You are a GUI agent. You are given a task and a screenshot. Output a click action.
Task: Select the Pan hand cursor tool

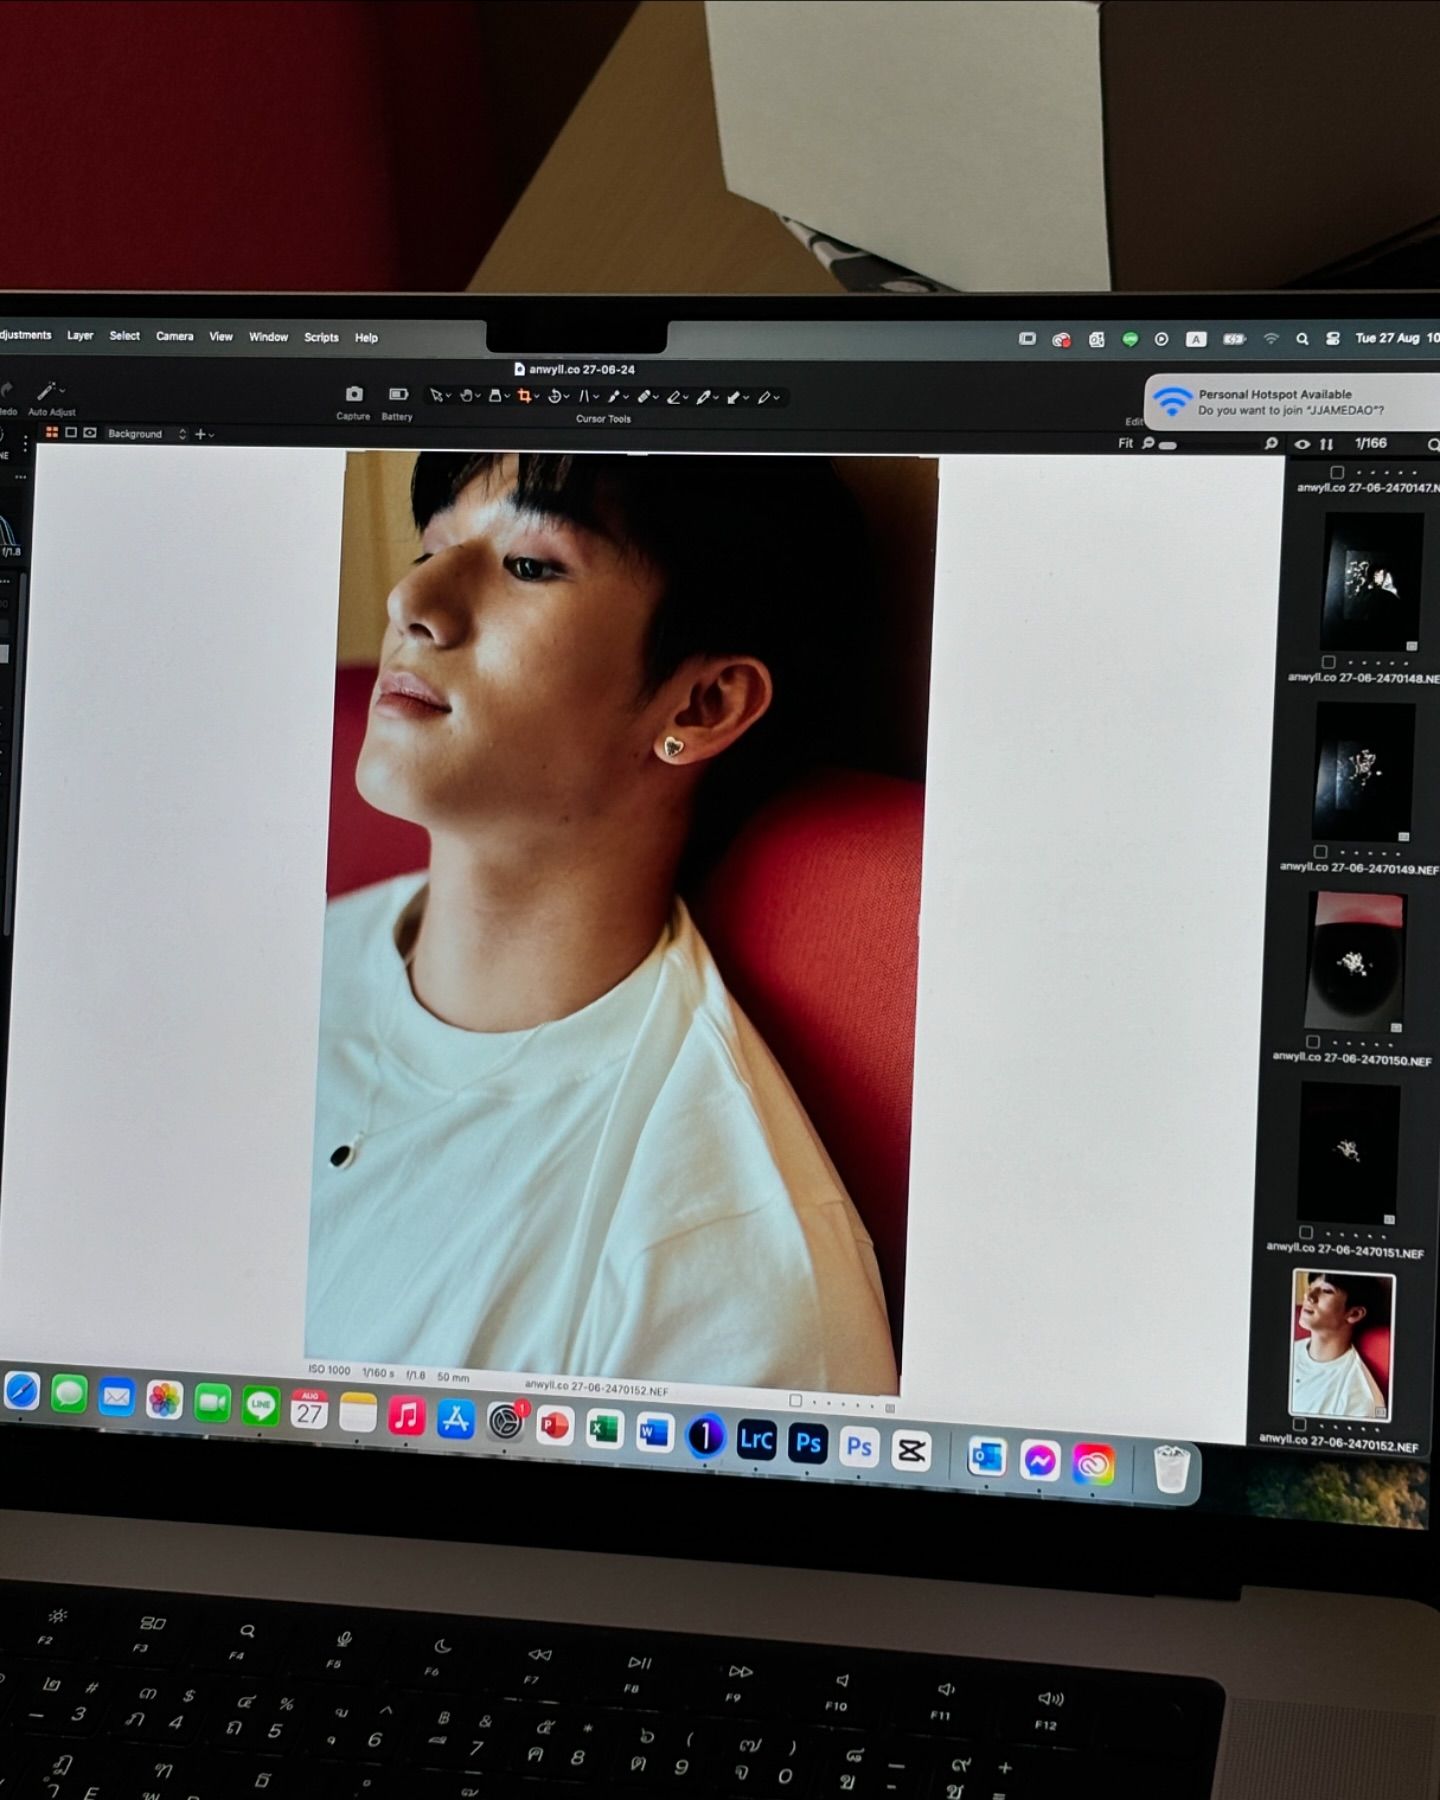466,396
